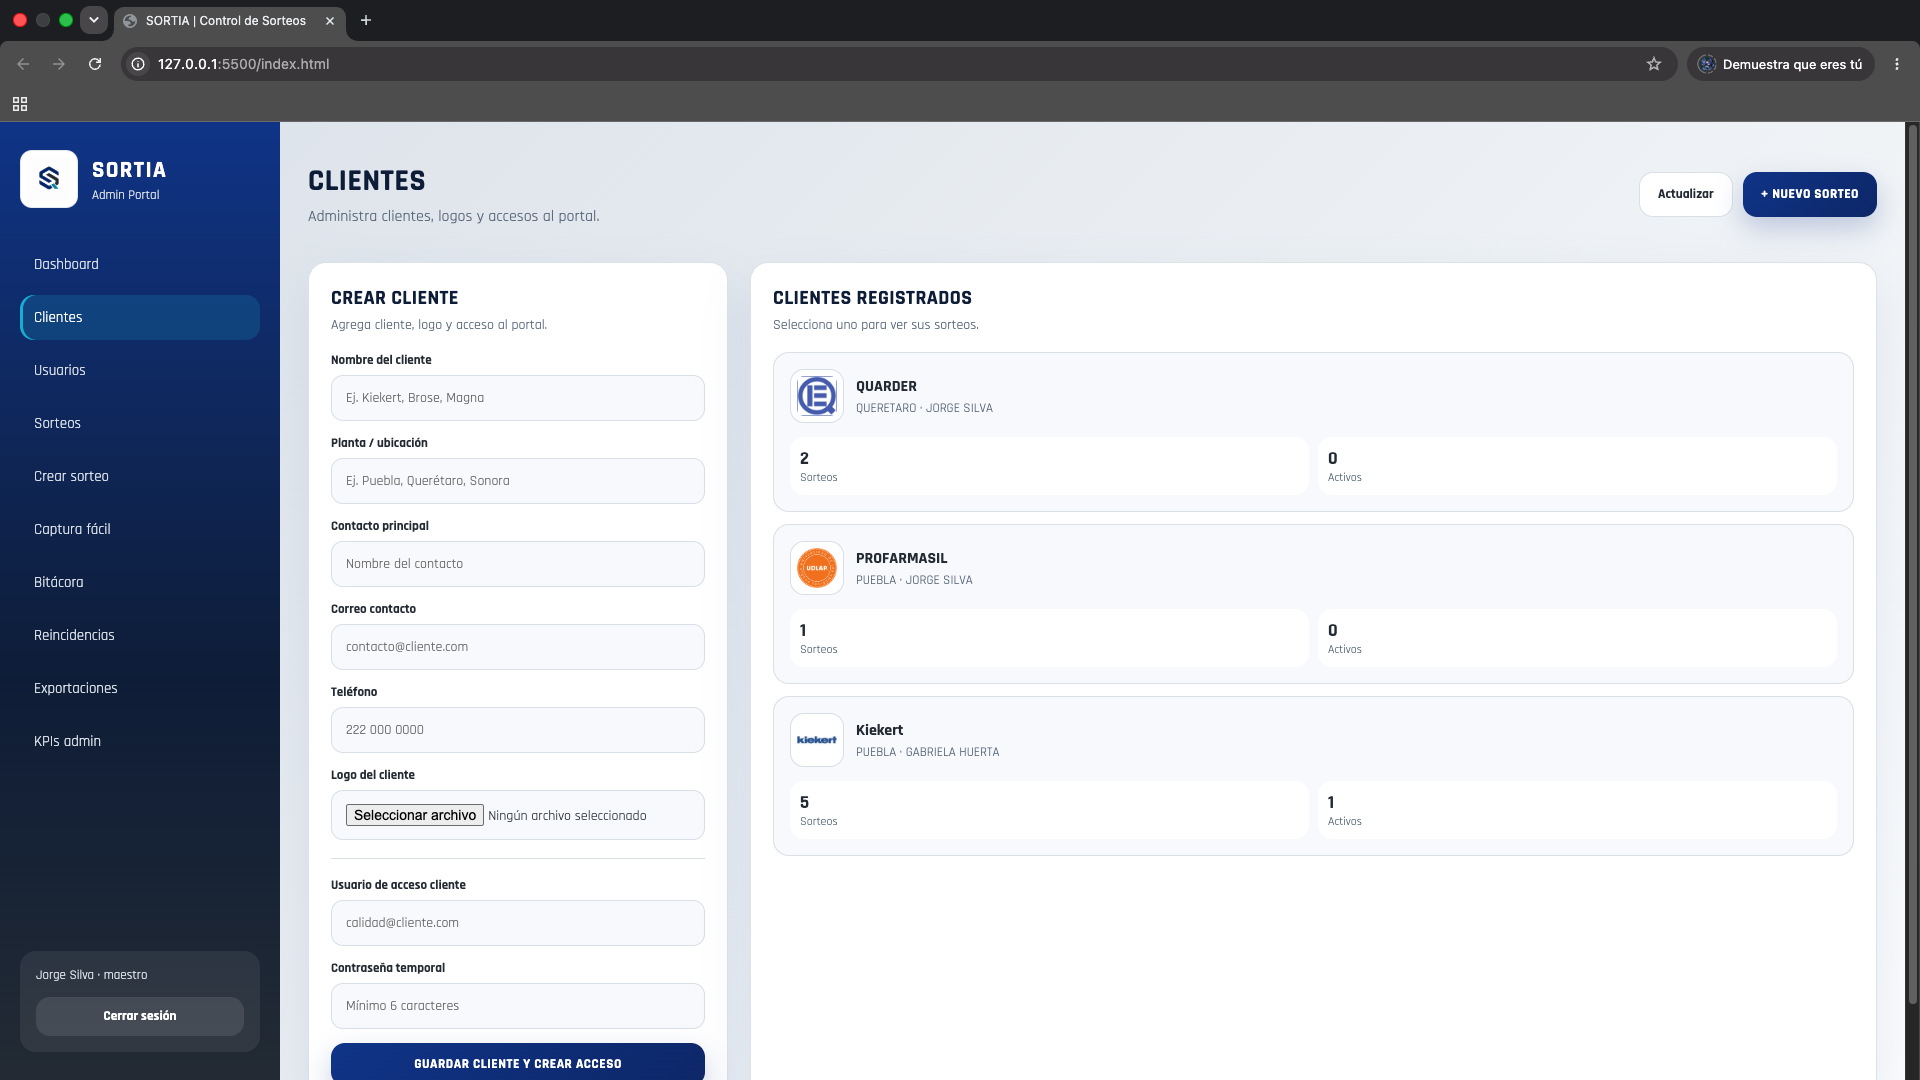1920x1080 pixels.
Task: Click the + NUEVO SORTEO button
Action: [1809, 194]
